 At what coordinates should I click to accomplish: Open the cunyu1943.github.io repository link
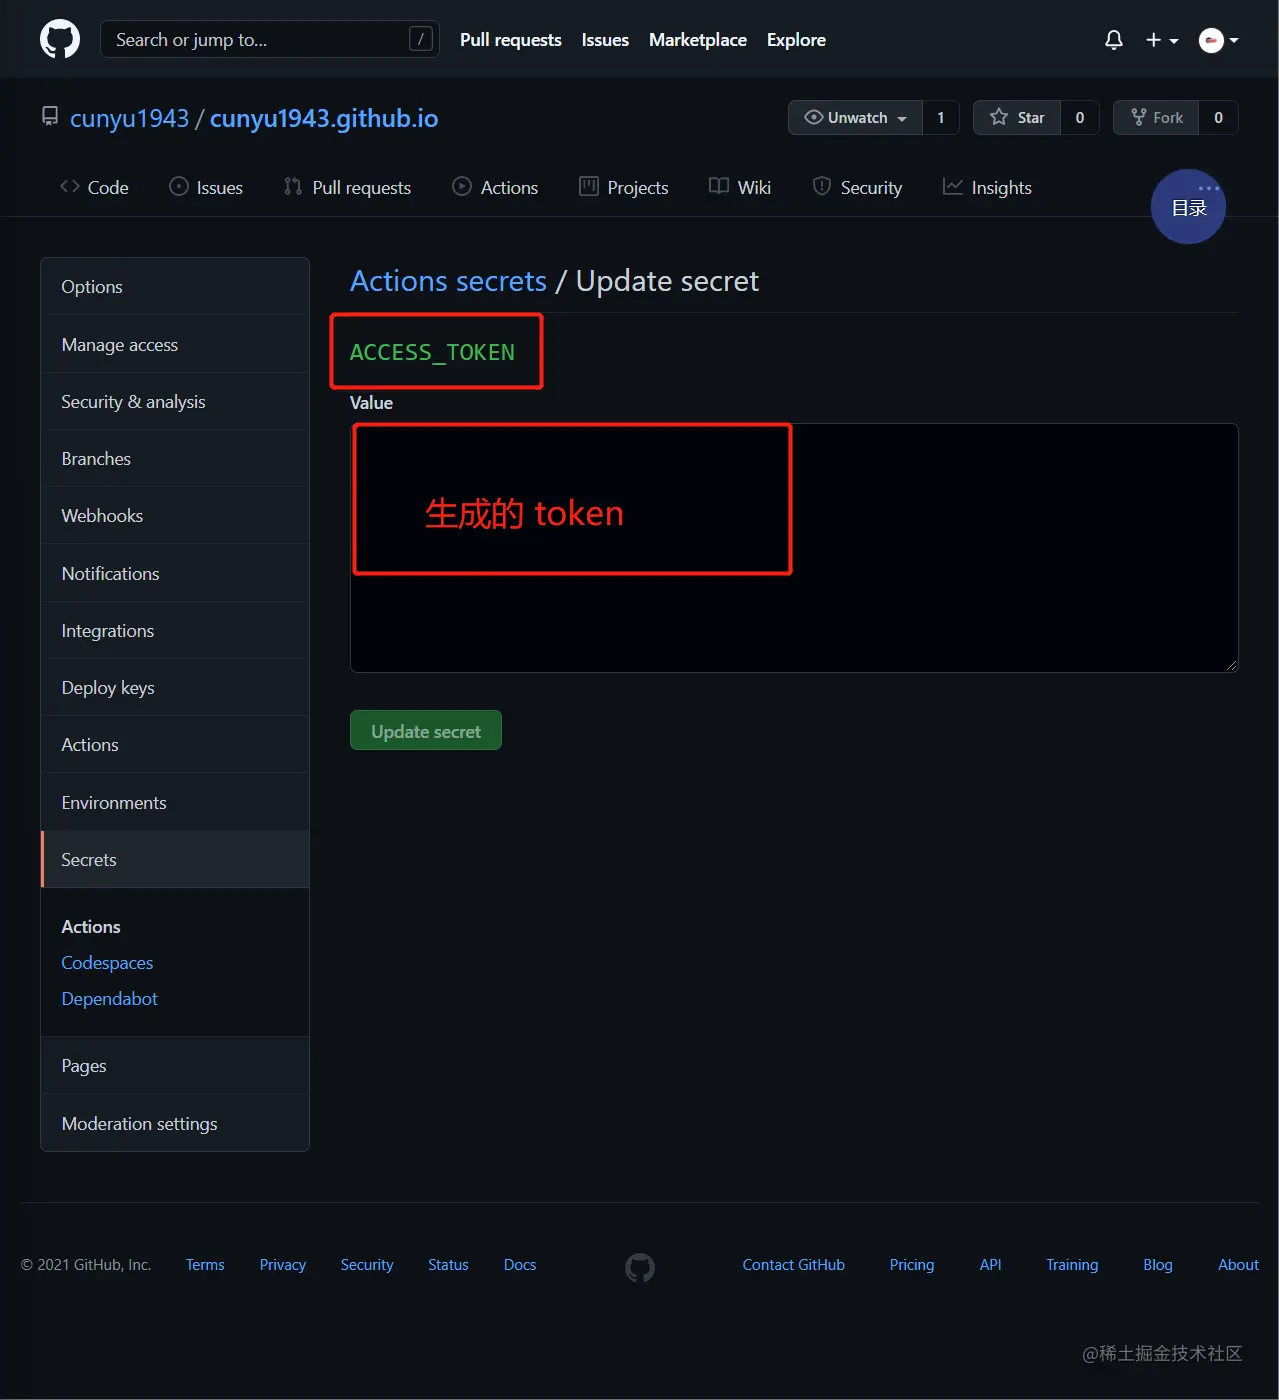click(324, 118)
